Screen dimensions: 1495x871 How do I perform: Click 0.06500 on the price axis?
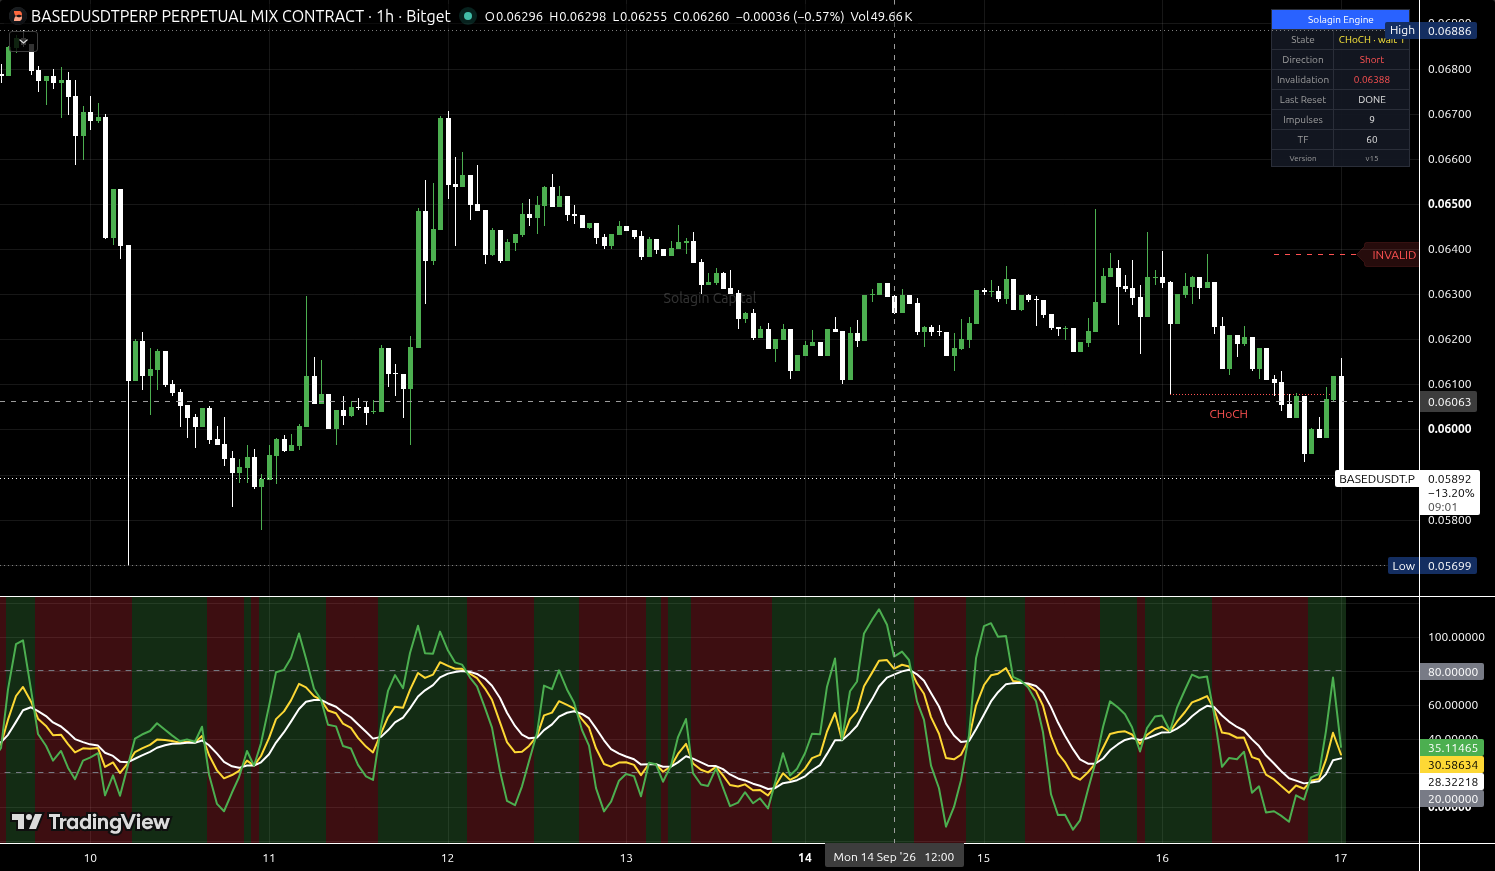coord(1449,204)
